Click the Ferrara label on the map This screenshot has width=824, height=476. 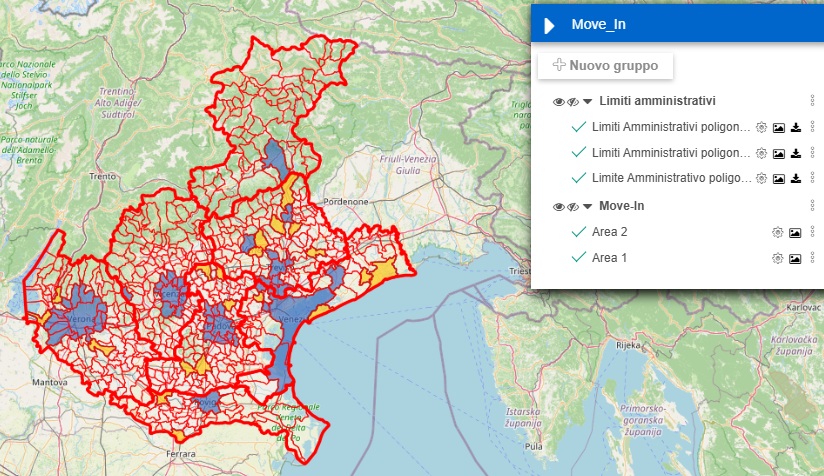tap(181, 453)
